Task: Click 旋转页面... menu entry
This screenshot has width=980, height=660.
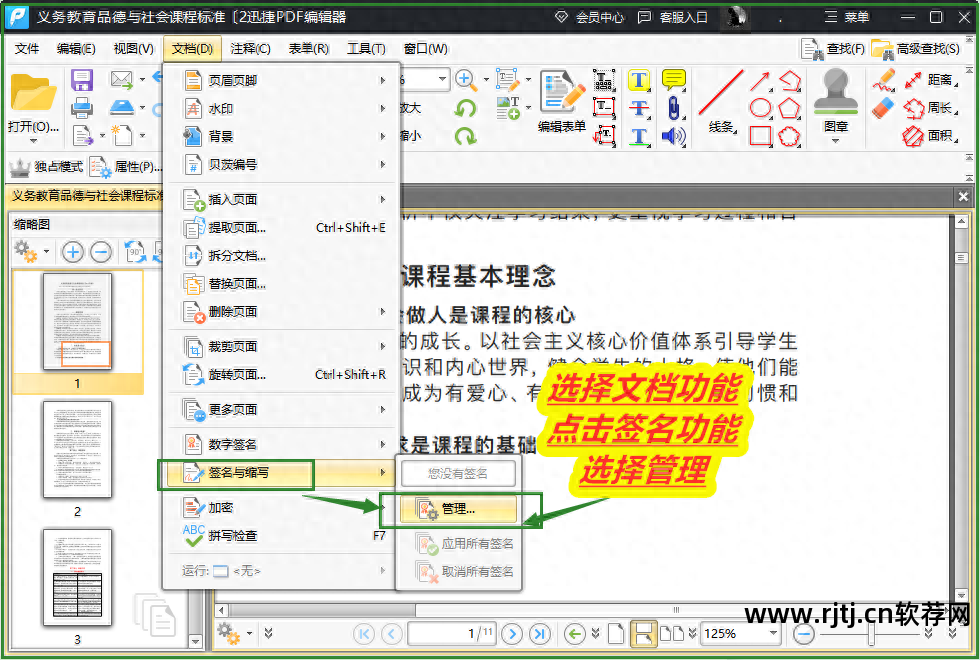Action: [x=282, y=374]
